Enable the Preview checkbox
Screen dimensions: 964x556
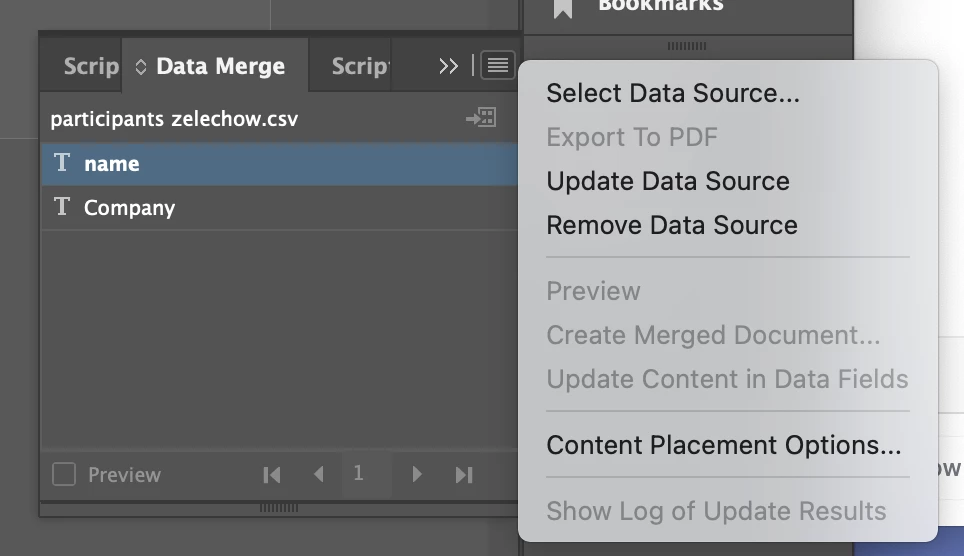(x=64, y=474)
